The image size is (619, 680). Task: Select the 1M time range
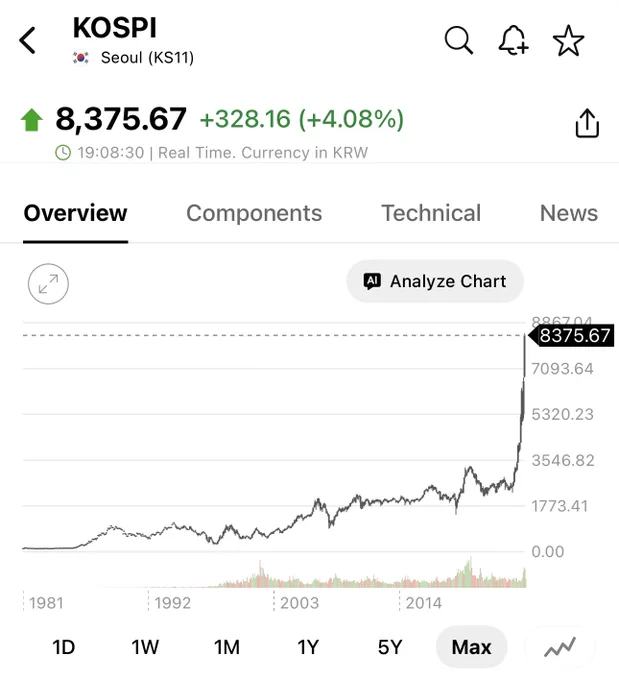pos(227,647)
